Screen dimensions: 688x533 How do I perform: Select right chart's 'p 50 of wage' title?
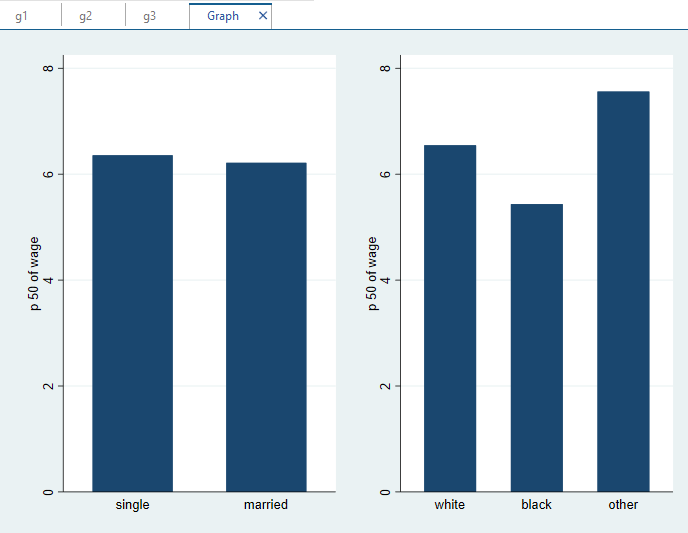(x=373, y=274)
